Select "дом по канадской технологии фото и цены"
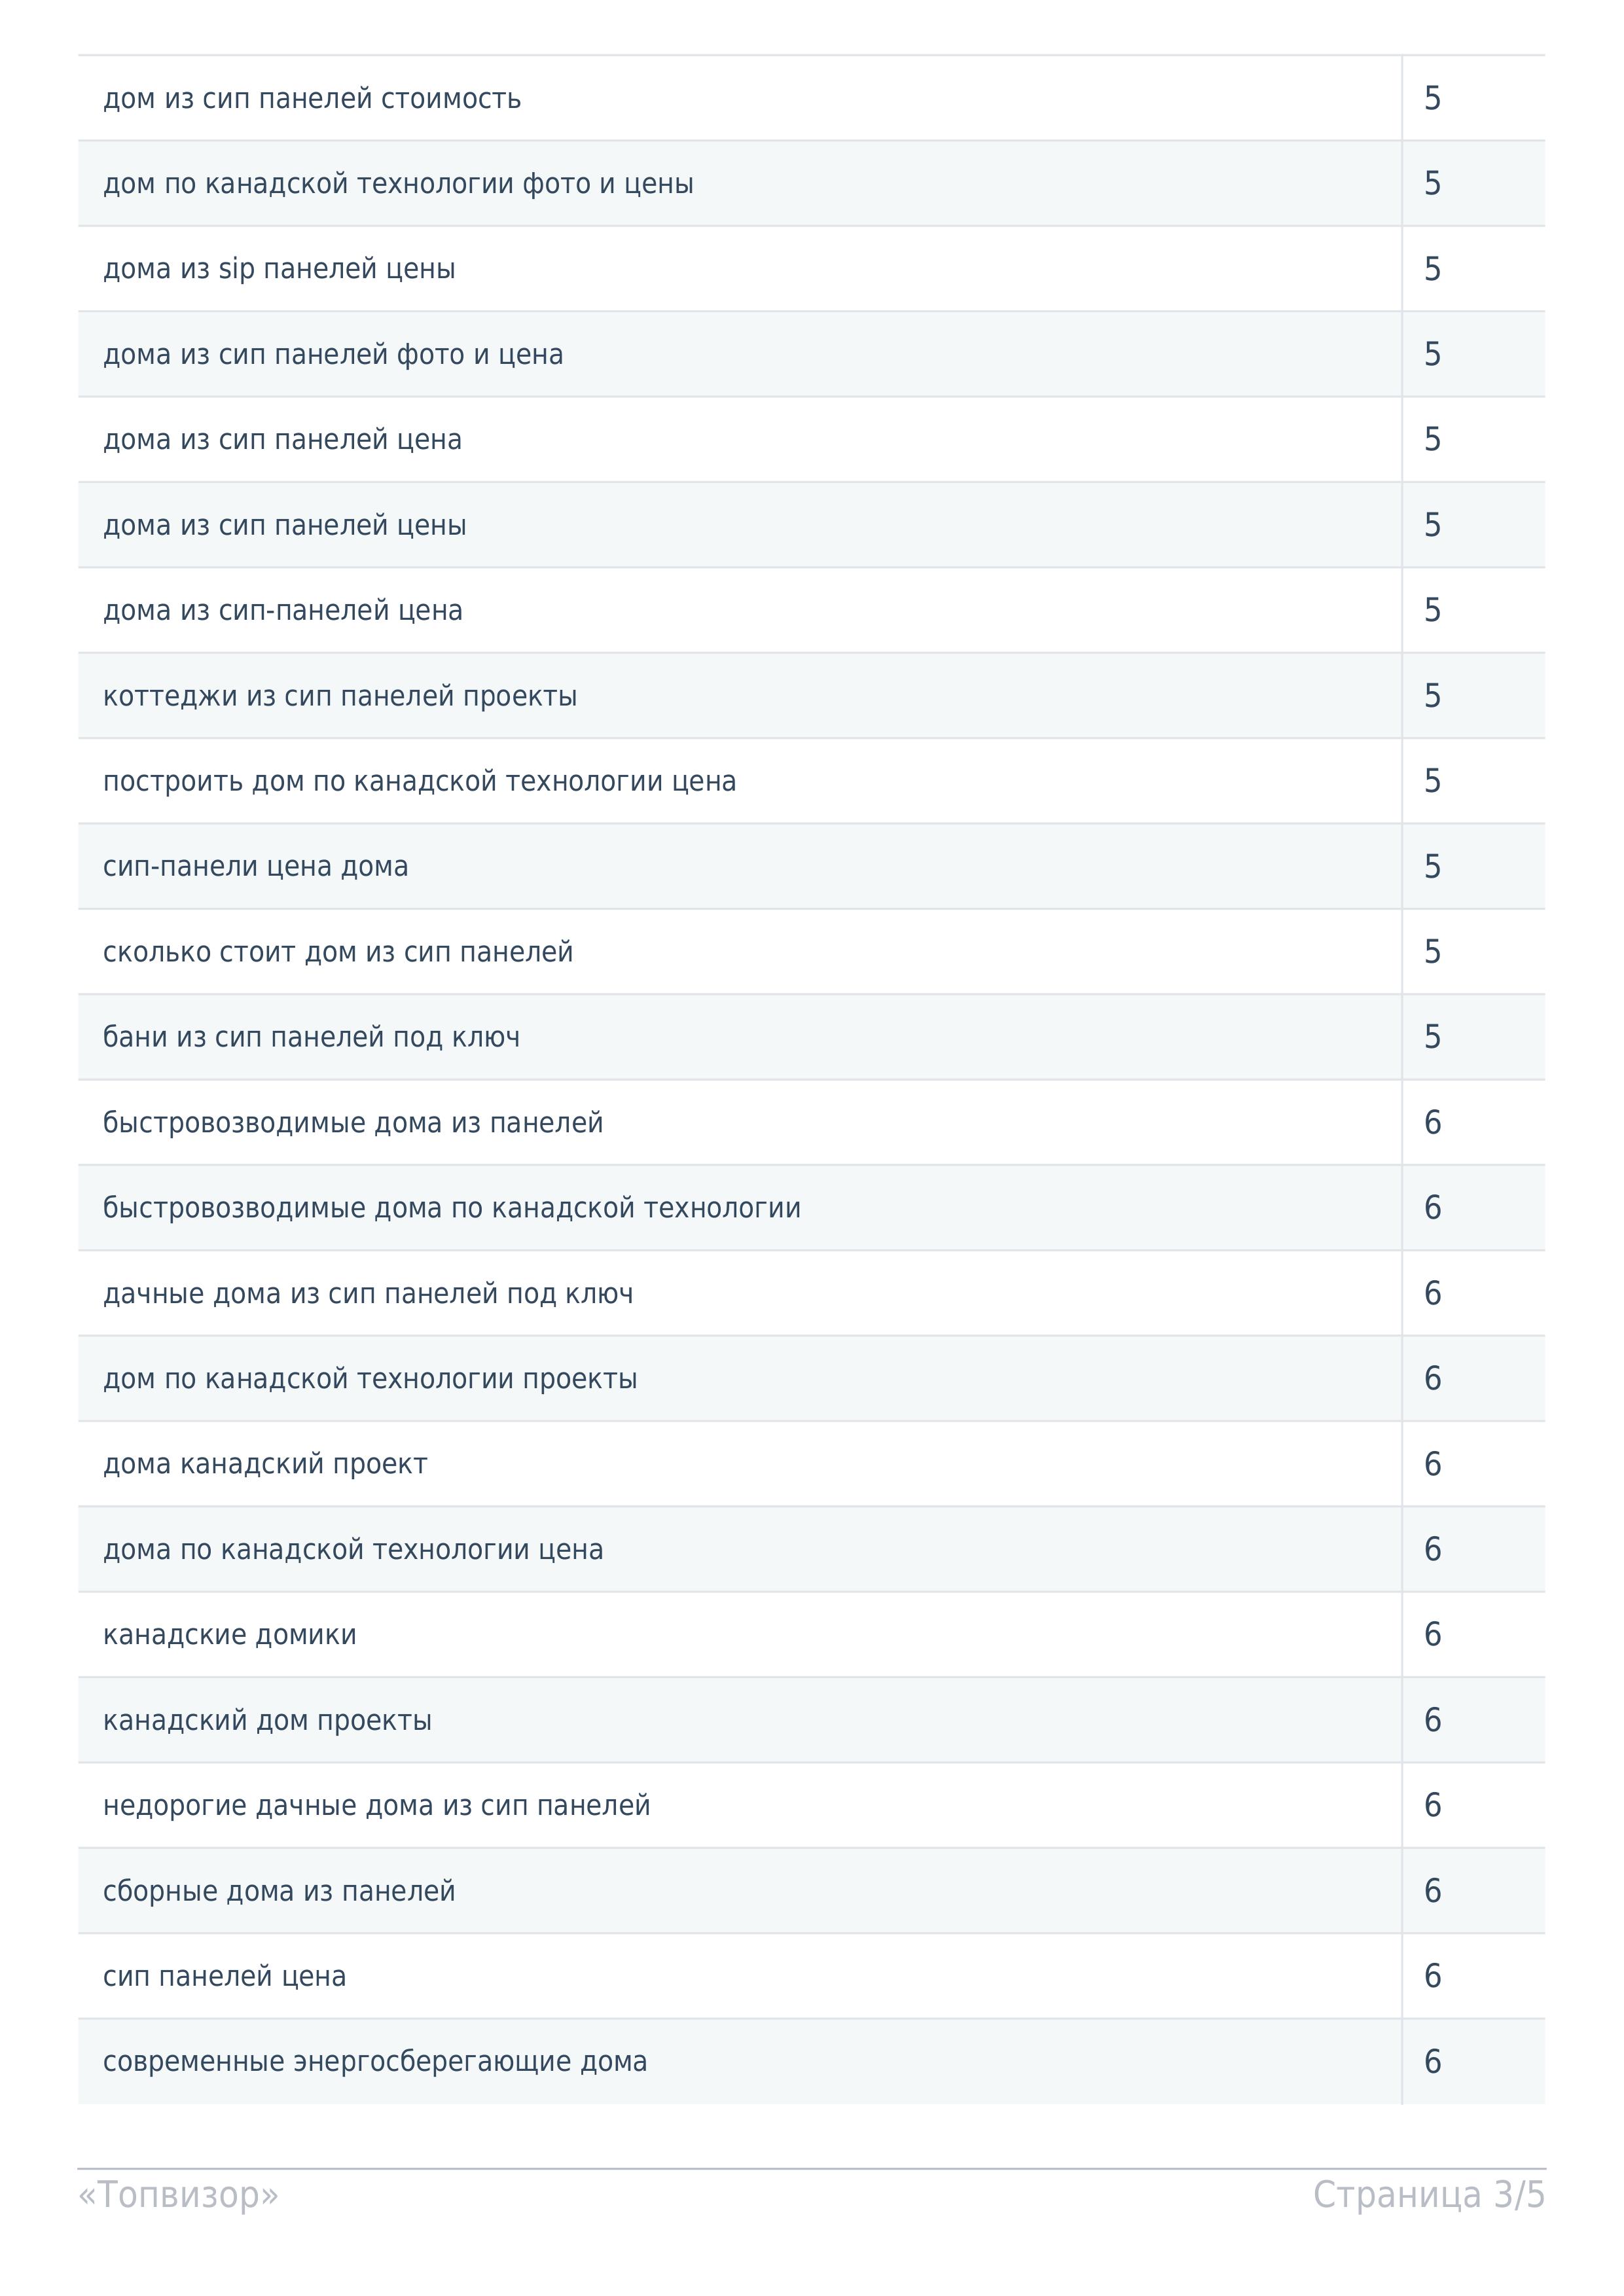Viewport: 1624px width, 2296px height. click(398, 184)
